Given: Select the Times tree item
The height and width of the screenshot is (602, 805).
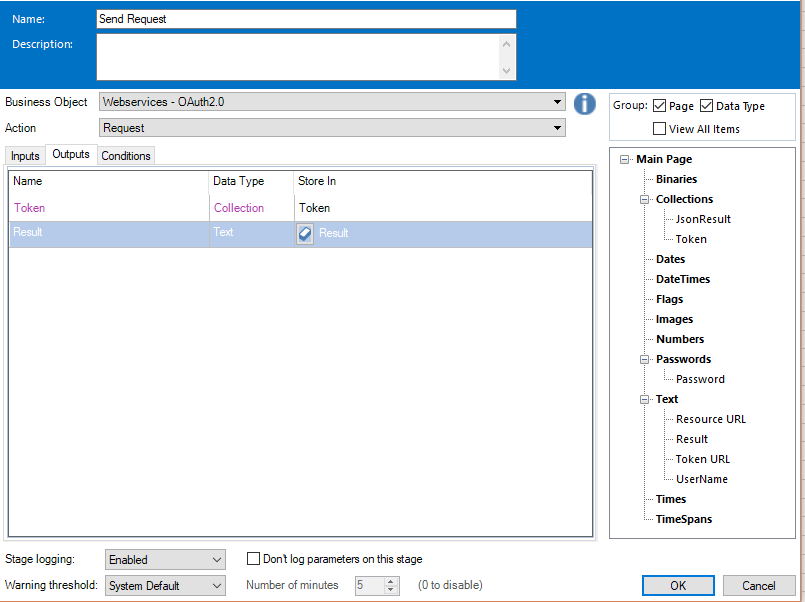Looking at the screenshot, I should pos(670,499).
